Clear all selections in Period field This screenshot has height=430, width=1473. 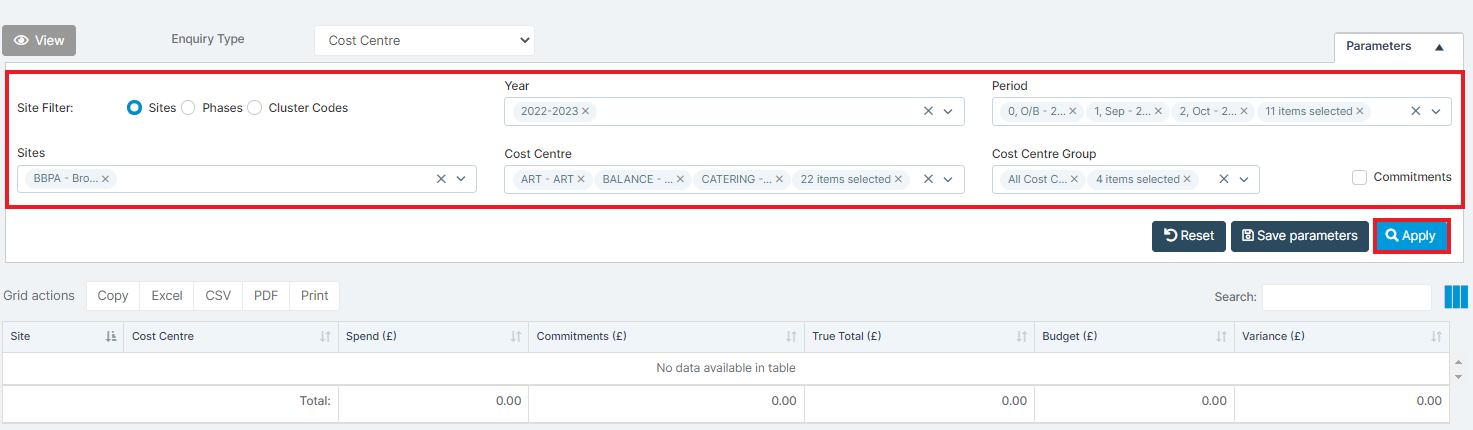pos(1415,111)
